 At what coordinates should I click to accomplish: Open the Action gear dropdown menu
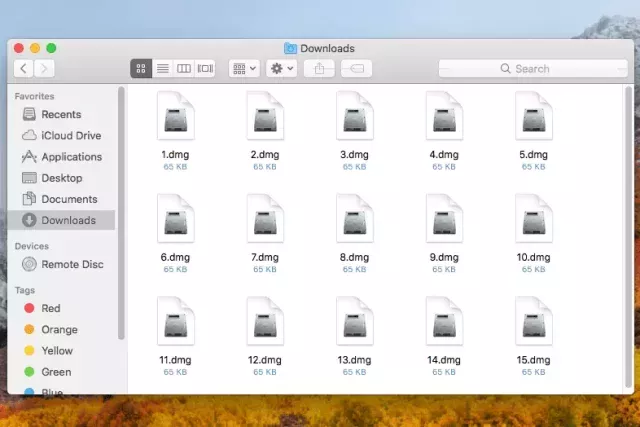click(282, 68)
